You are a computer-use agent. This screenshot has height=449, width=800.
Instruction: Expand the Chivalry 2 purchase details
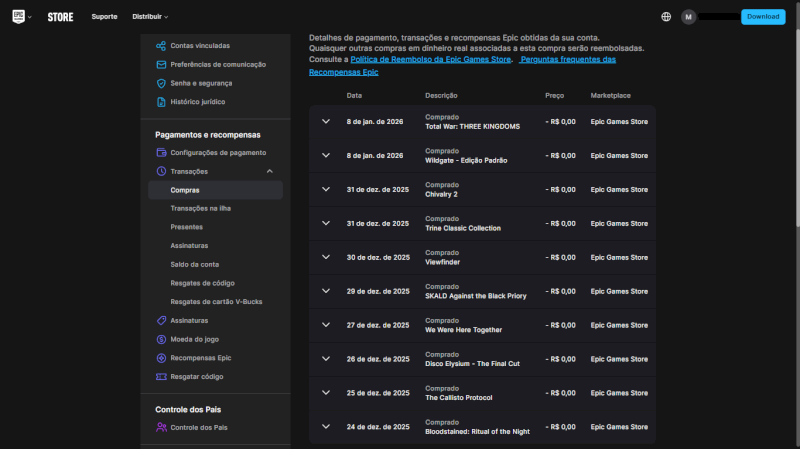(x=326, y=190)
